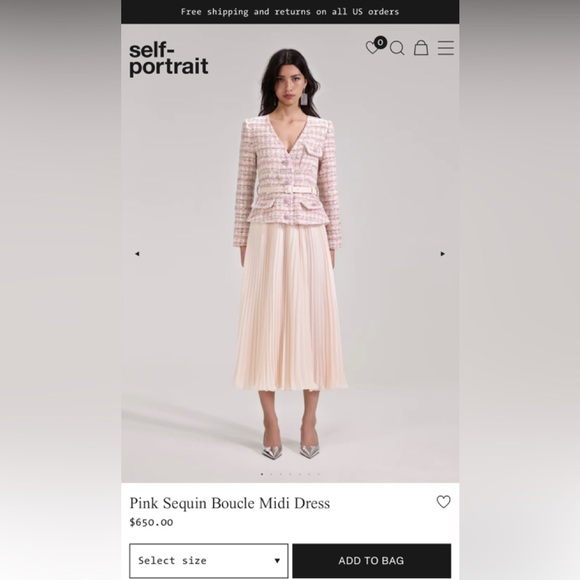Viewport: 580px width, 580px height.
Task: Expand the Select size dropdown
Action: (x=209, y=561)
